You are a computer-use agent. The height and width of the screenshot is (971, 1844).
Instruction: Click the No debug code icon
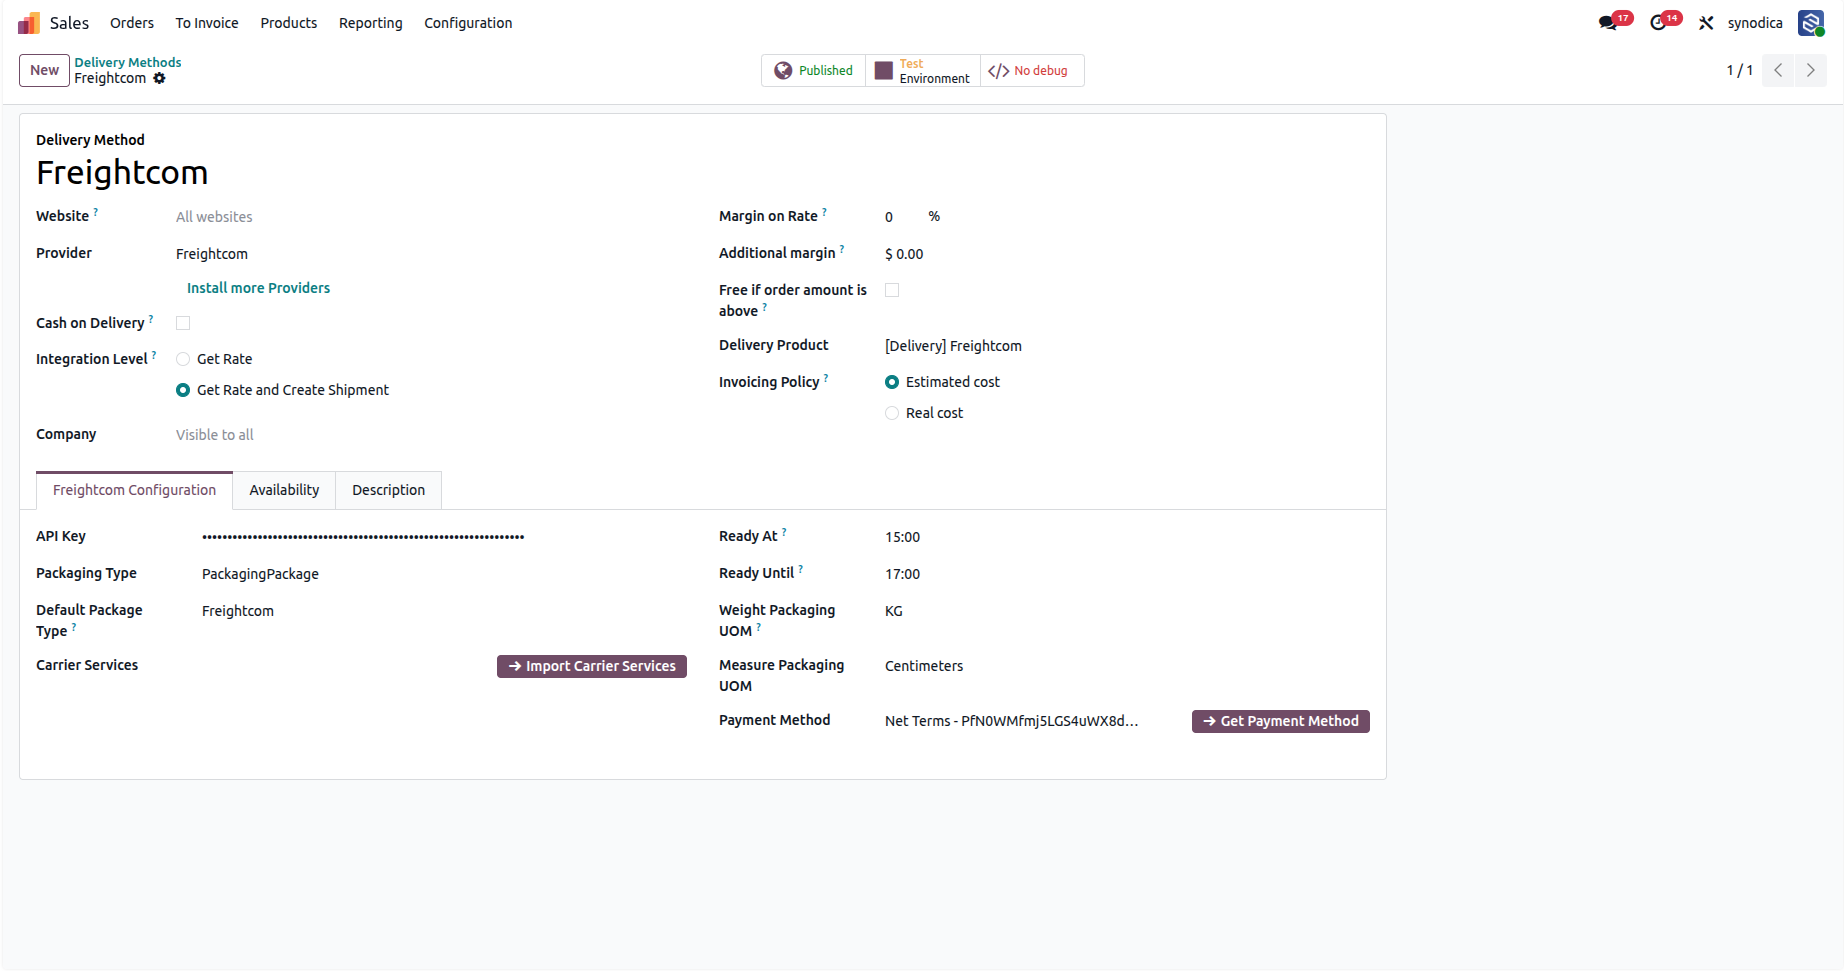click(998, 71)
